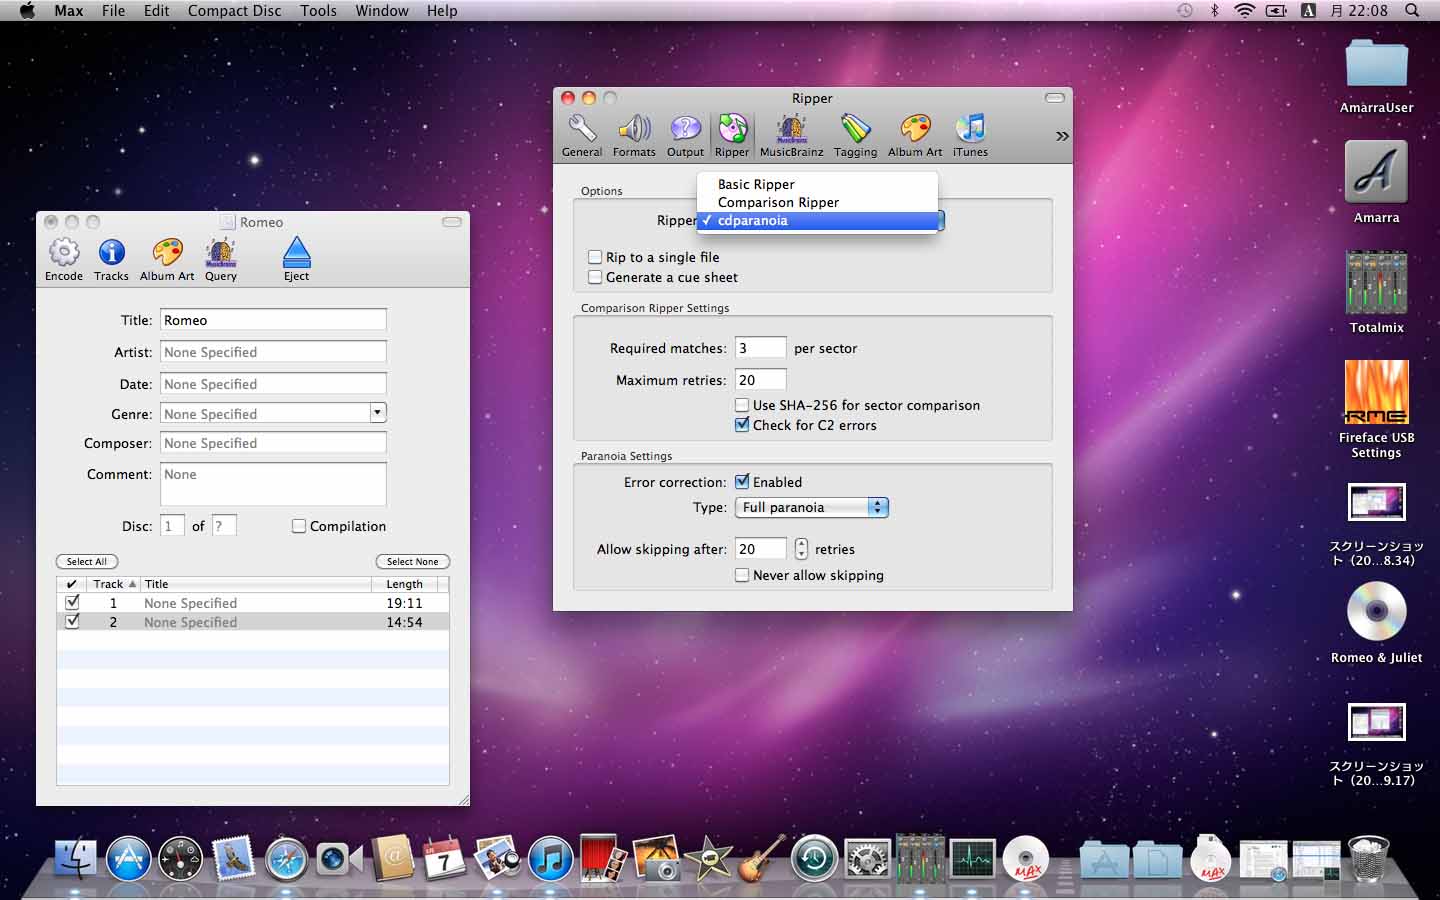Open the iTunes preferences pane
The width and height of the screenshot is (1440, 900).
970,136
